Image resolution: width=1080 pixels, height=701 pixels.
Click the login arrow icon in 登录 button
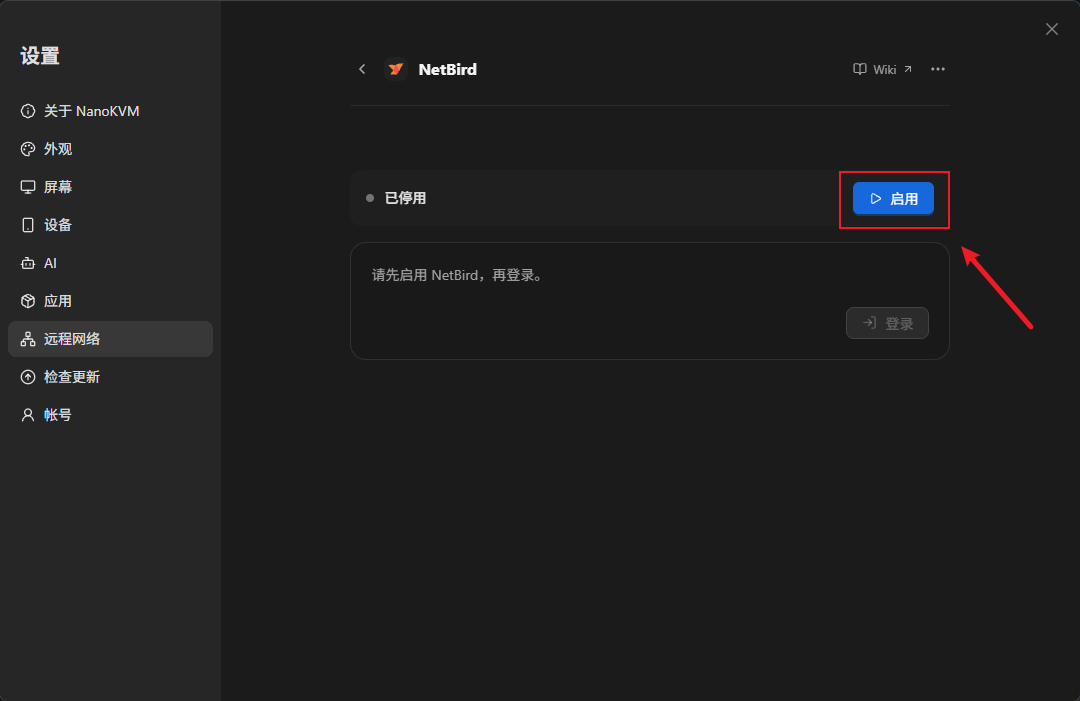pyautogui.click(x=869, y=322)
